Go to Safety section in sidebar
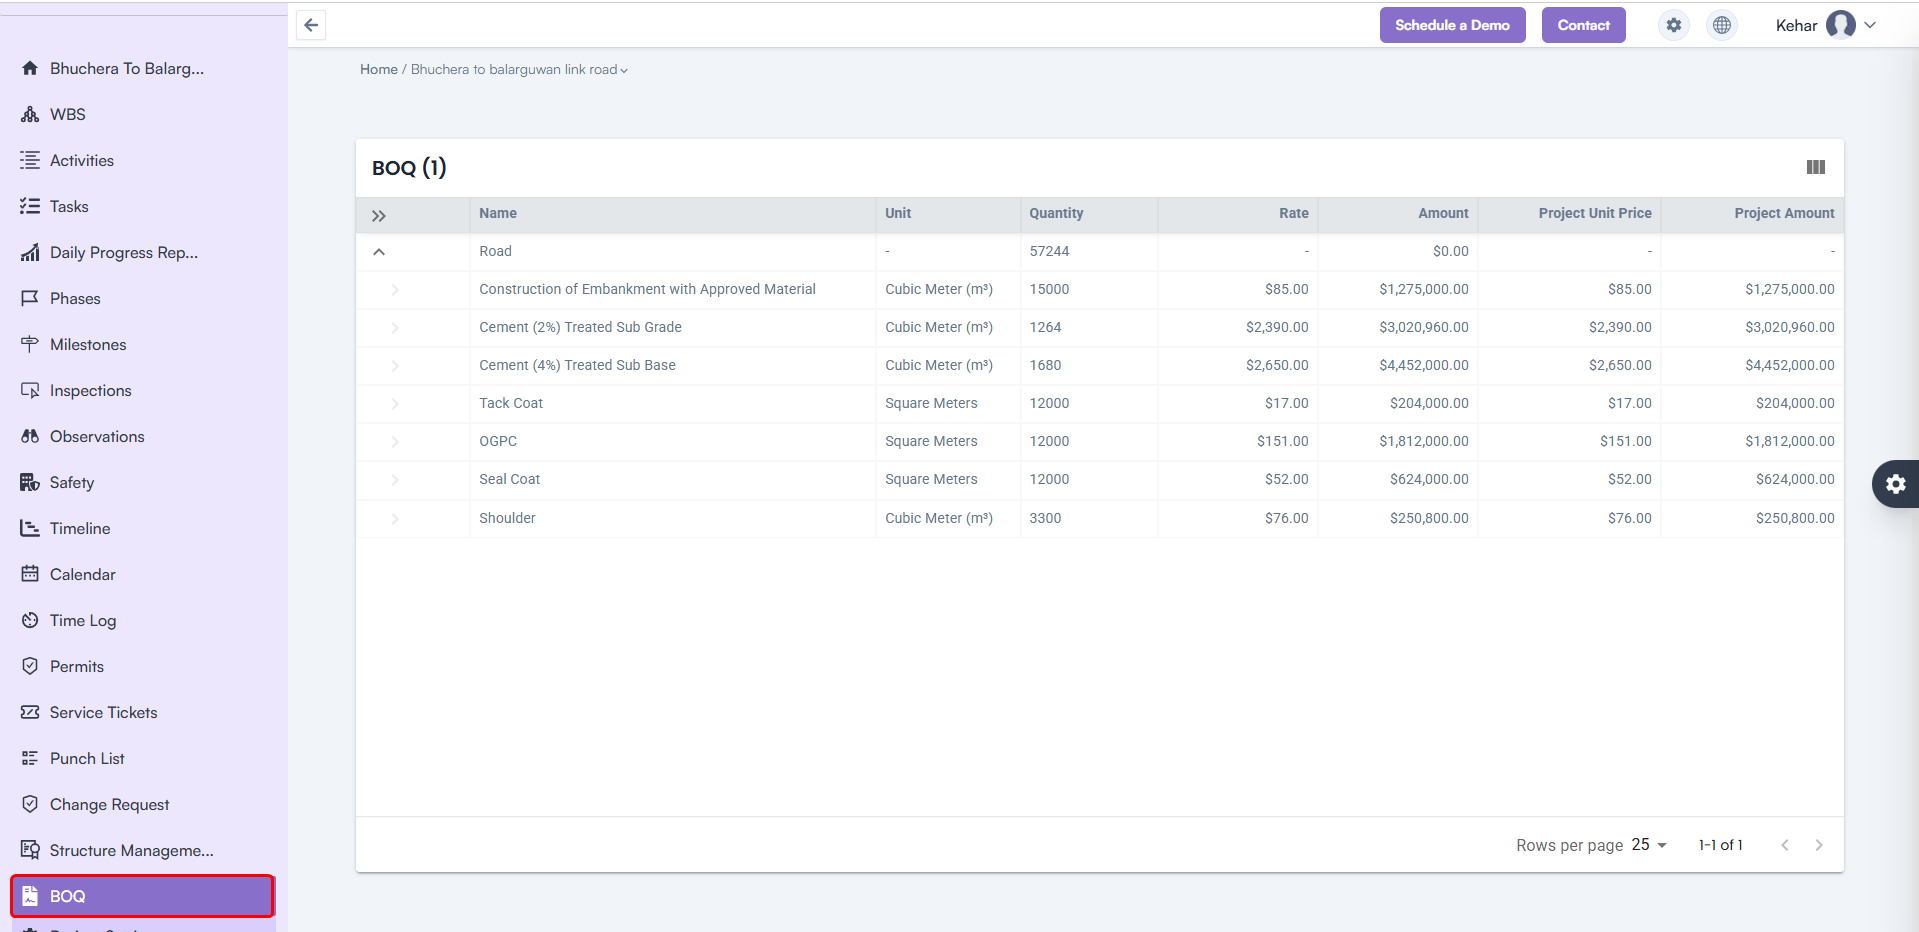 (x=72, y=482)
